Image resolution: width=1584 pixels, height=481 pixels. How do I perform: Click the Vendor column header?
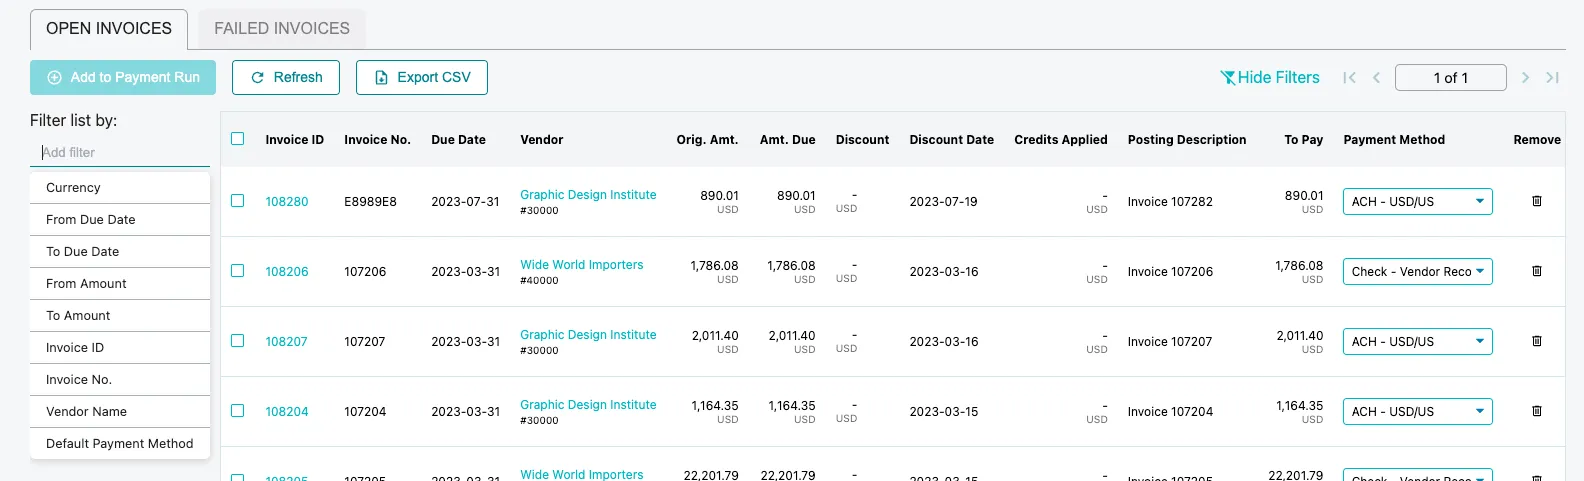coord(542,140)
